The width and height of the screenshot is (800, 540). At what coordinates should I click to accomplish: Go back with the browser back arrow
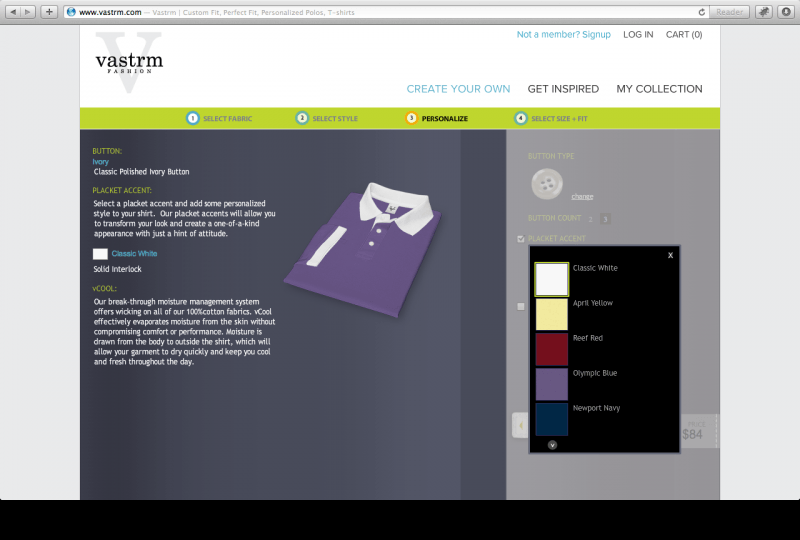(x=13, y=12)
